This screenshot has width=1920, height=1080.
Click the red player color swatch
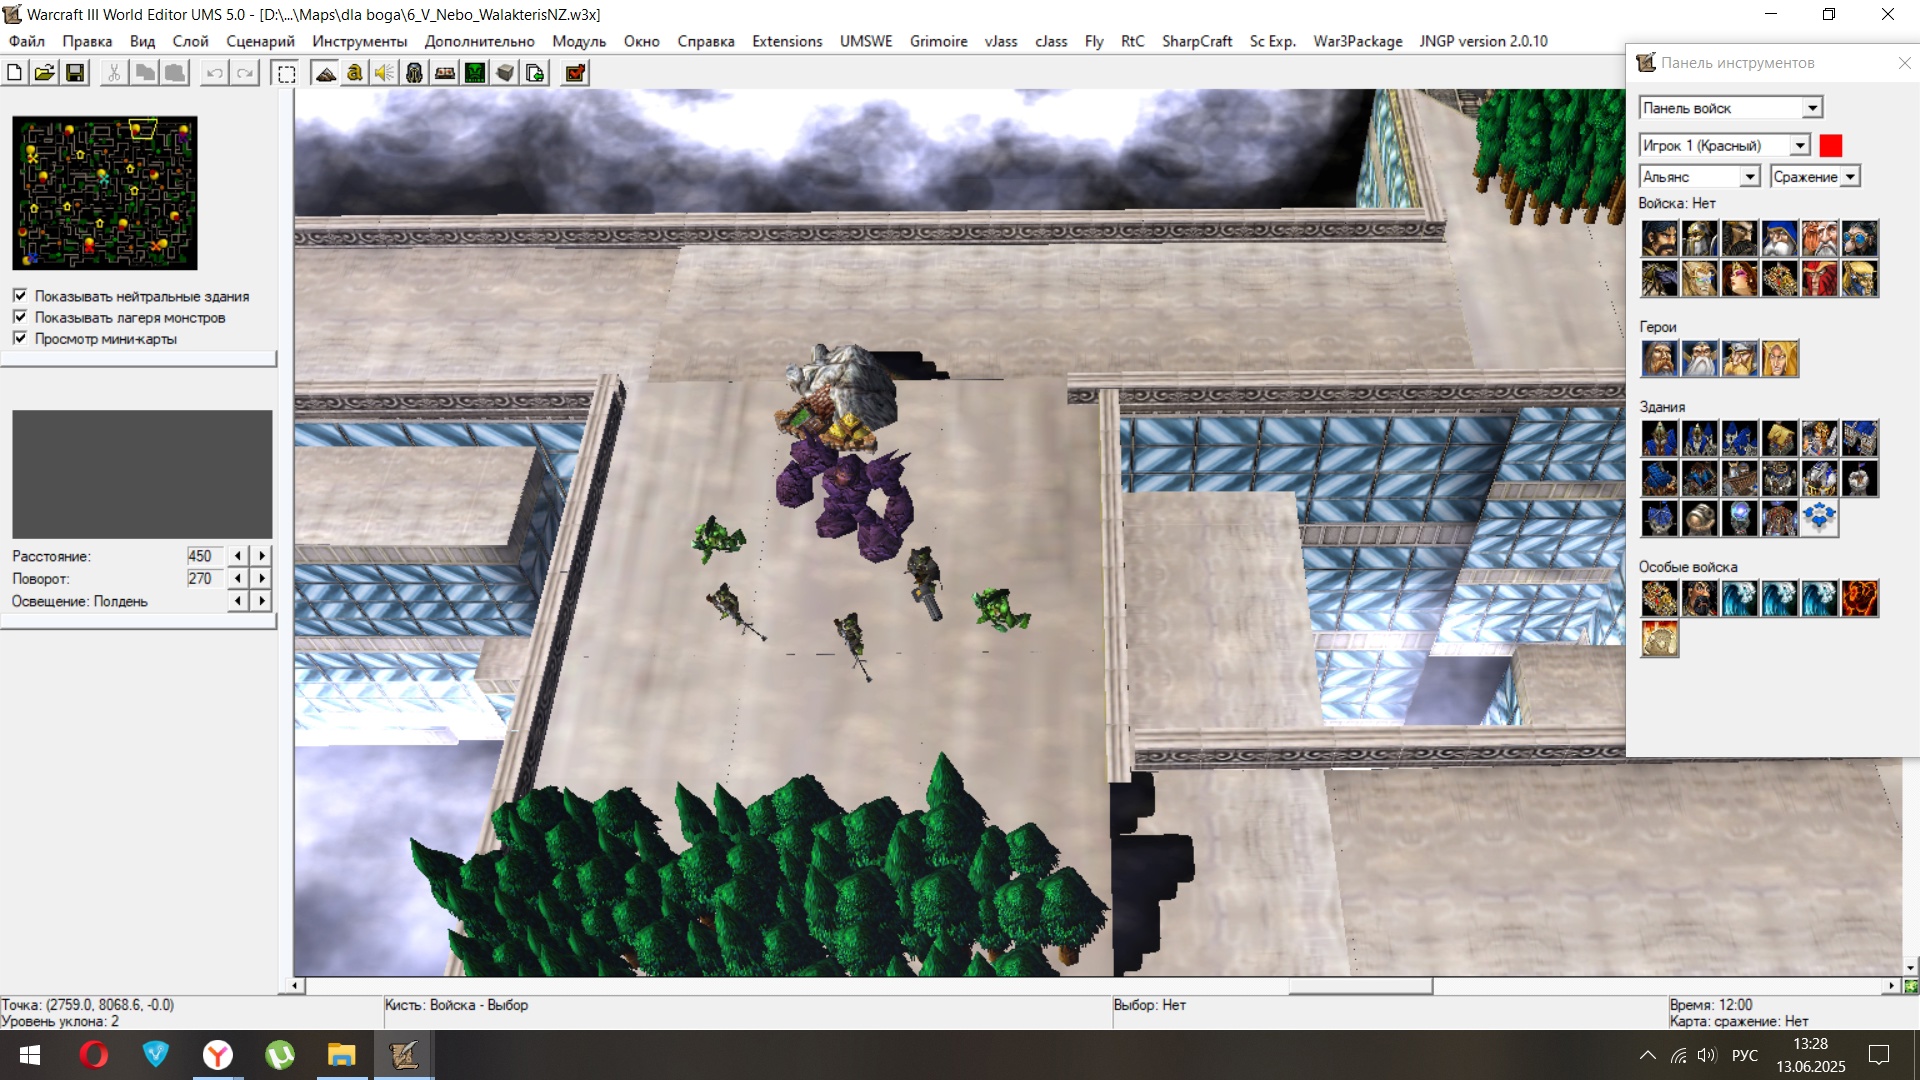tap(1831, 146)
